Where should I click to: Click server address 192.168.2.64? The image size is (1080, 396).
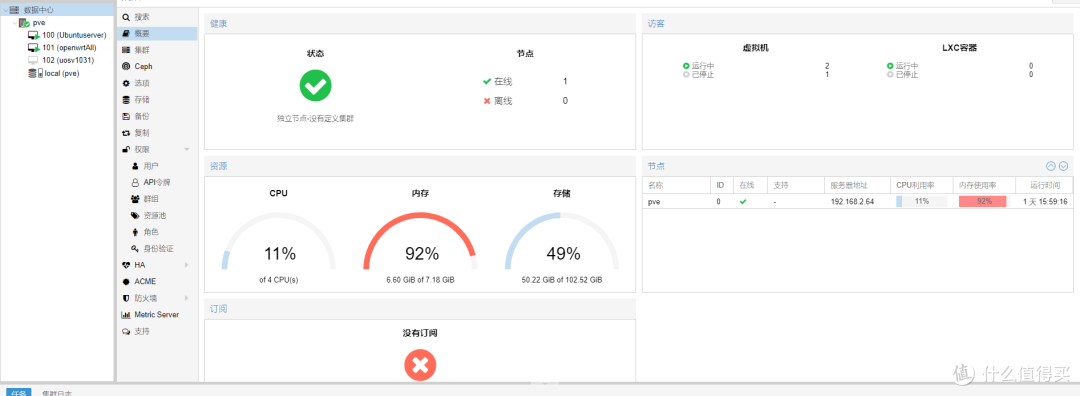pos(852,201)
